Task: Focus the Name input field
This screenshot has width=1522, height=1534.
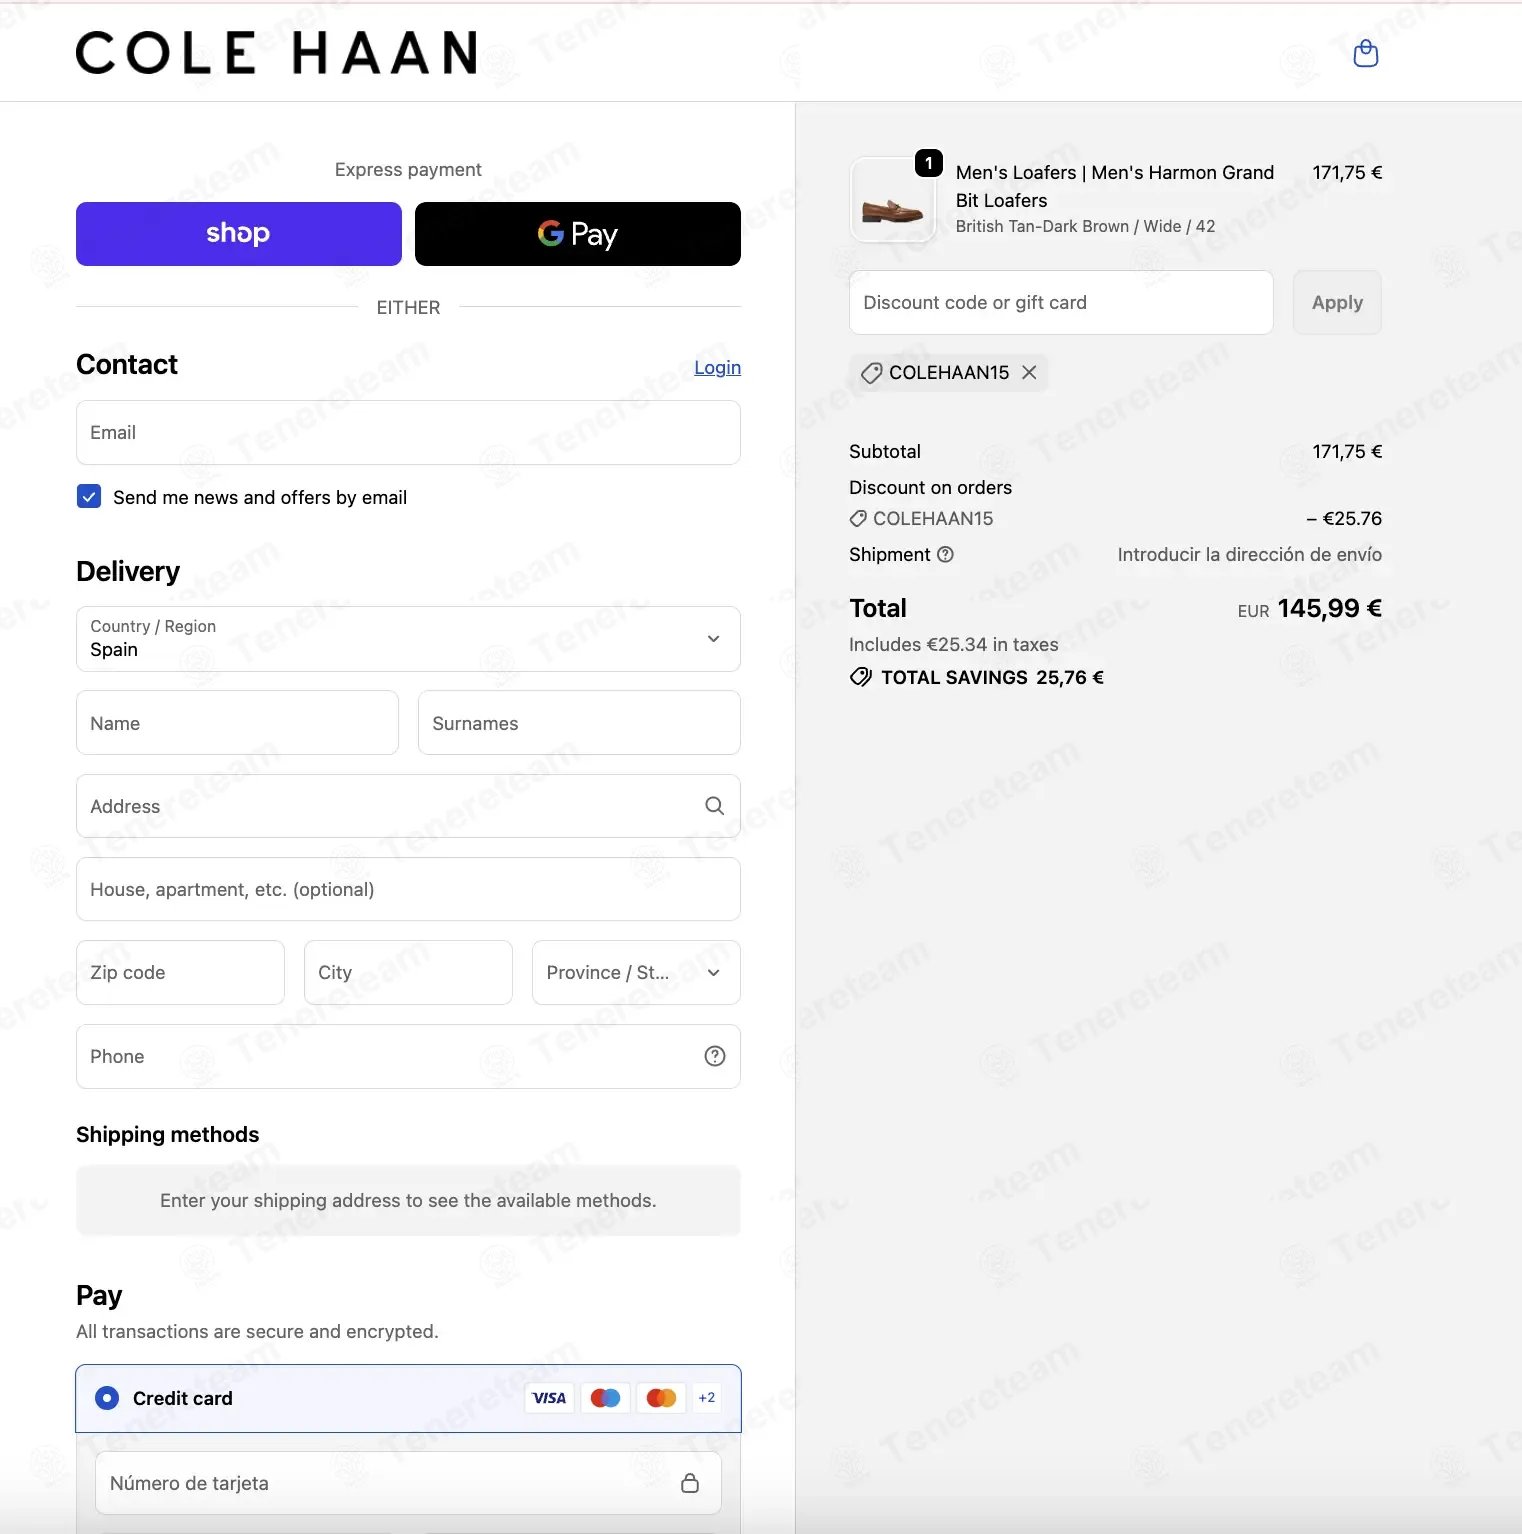Action: point(237,723)
